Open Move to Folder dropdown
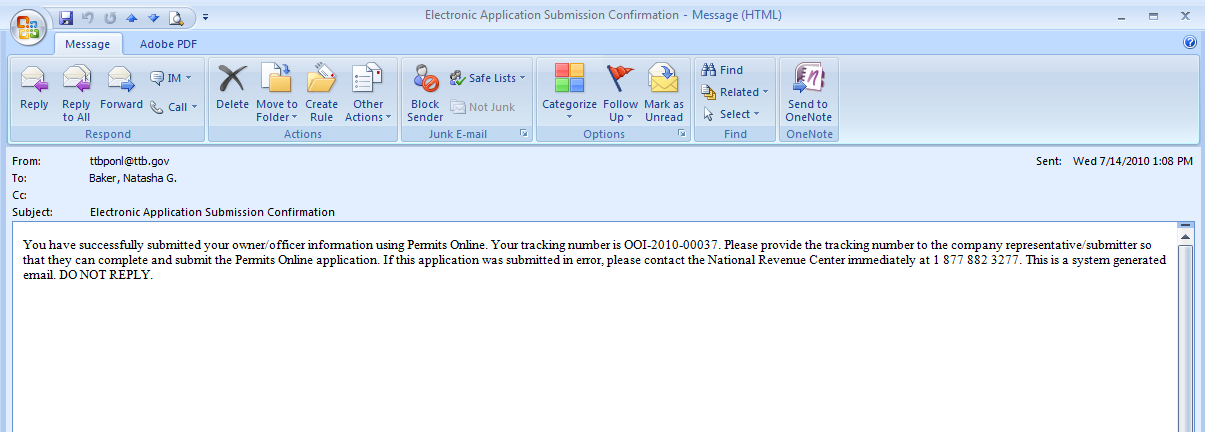 click(x=276, y=91)
